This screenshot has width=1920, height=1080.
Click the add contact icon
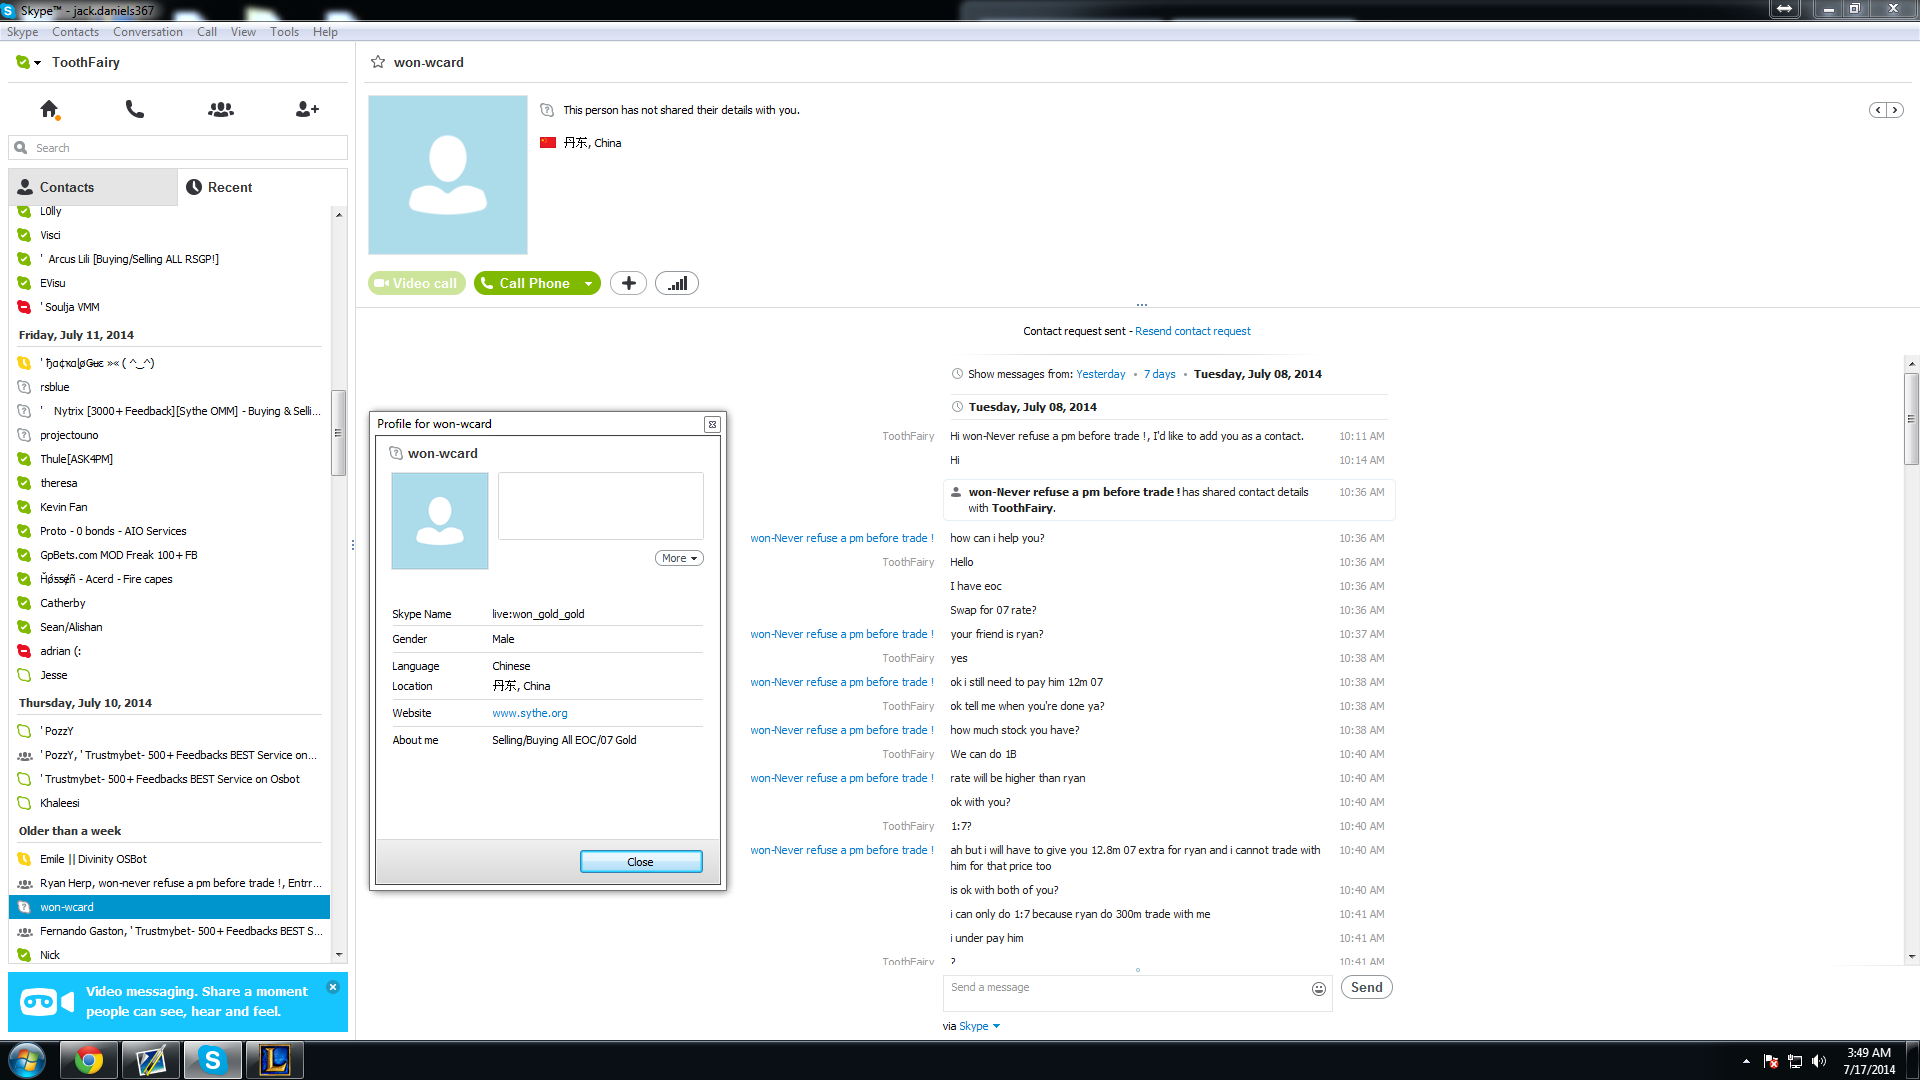307,109
